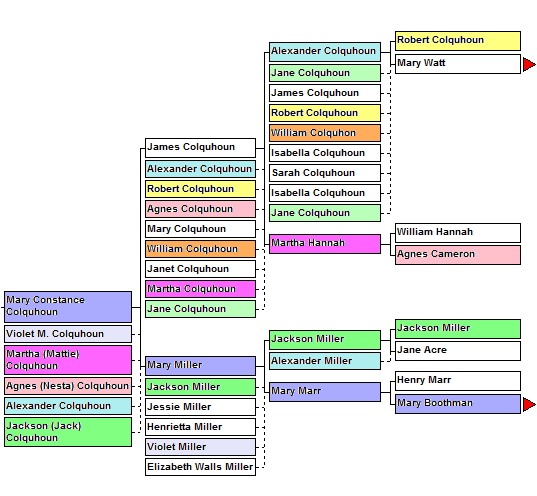Click Alexander Colquhoun, husband of Martha Hannah
537x496 pixels.
point(325,52)
